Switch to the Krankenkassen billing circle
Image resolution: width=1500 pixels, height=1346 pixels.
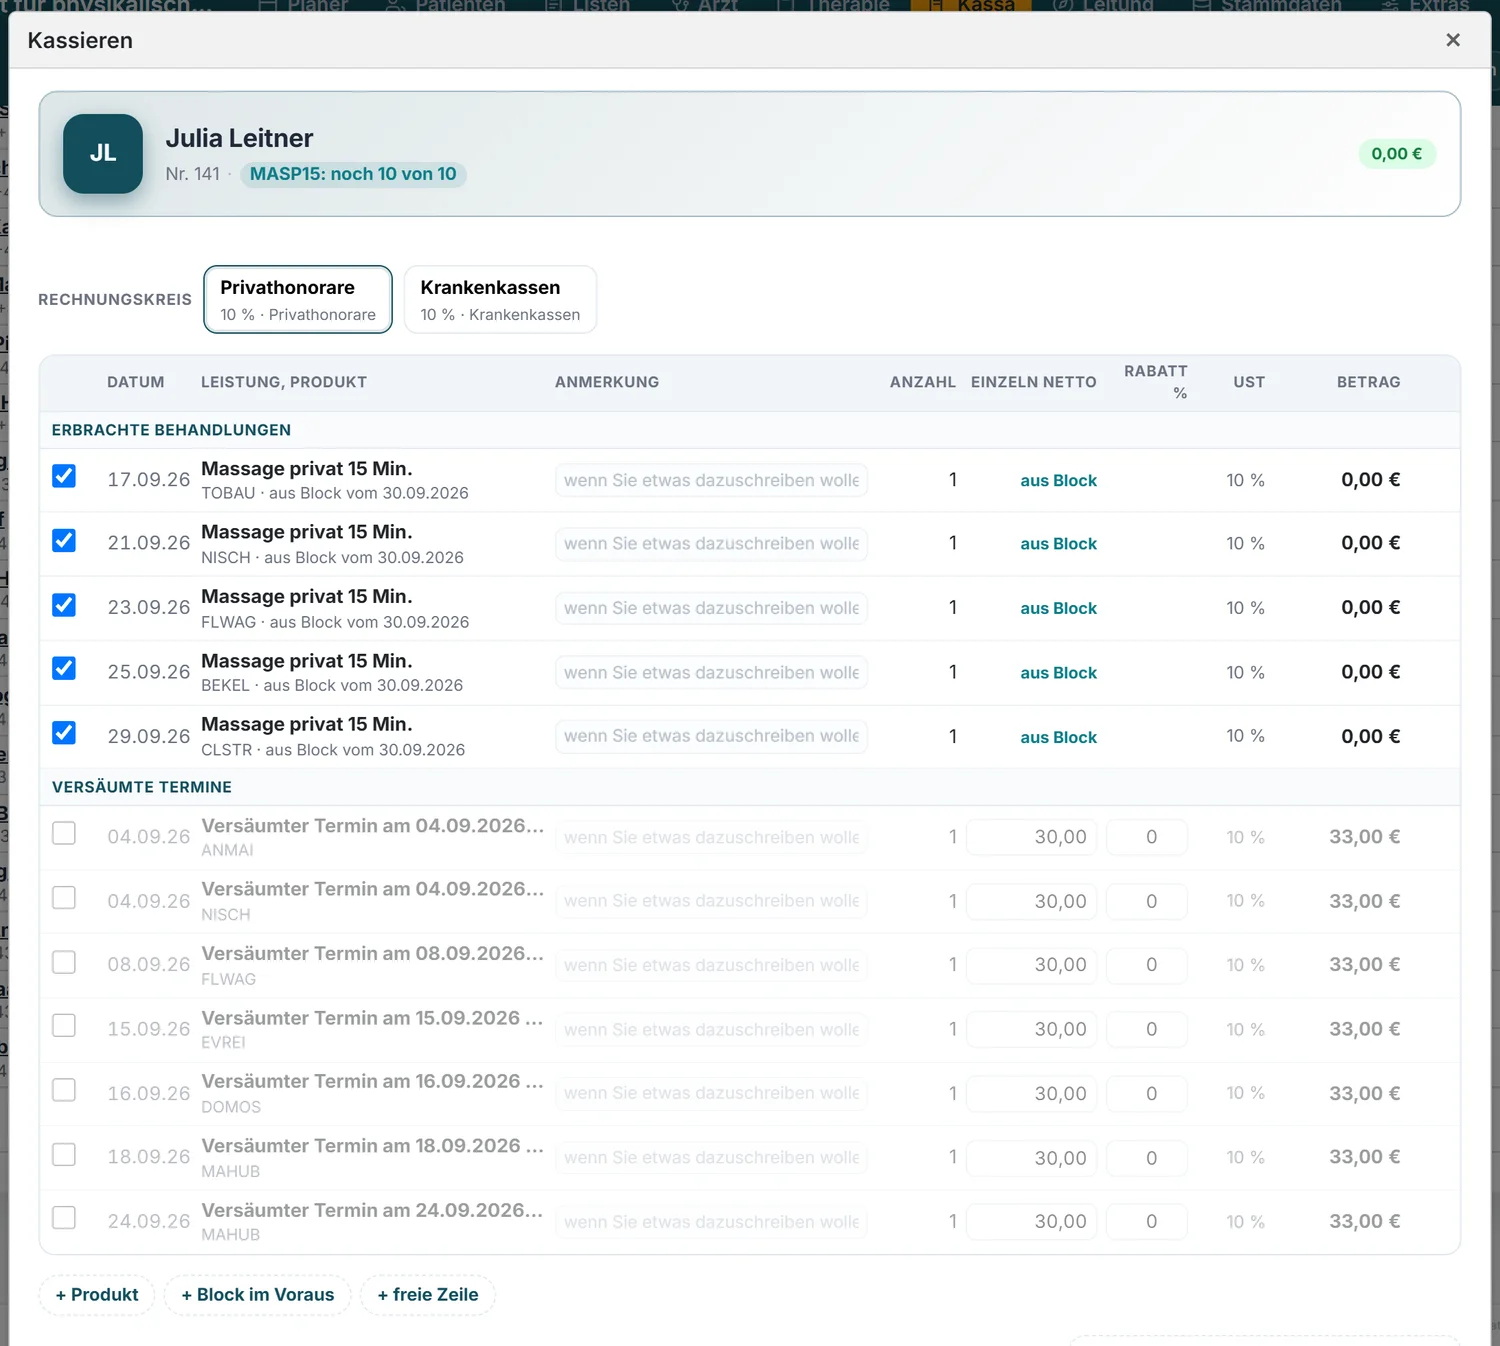click(500, 300)
